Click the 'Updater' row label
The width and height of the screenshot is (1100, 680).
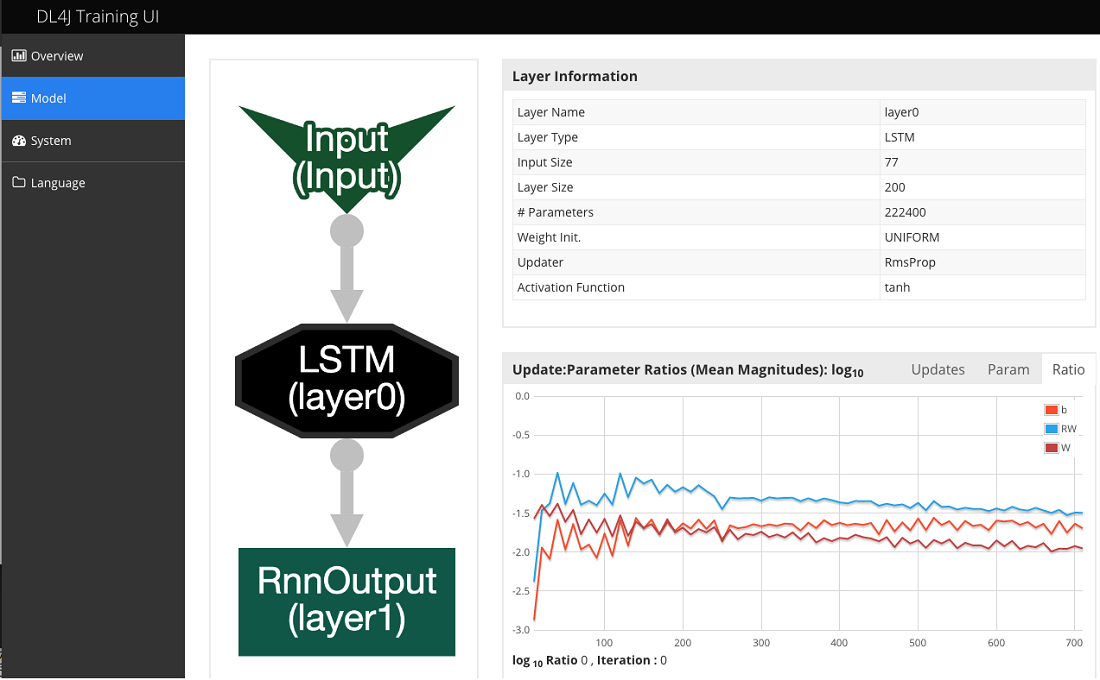click(540, 262)
